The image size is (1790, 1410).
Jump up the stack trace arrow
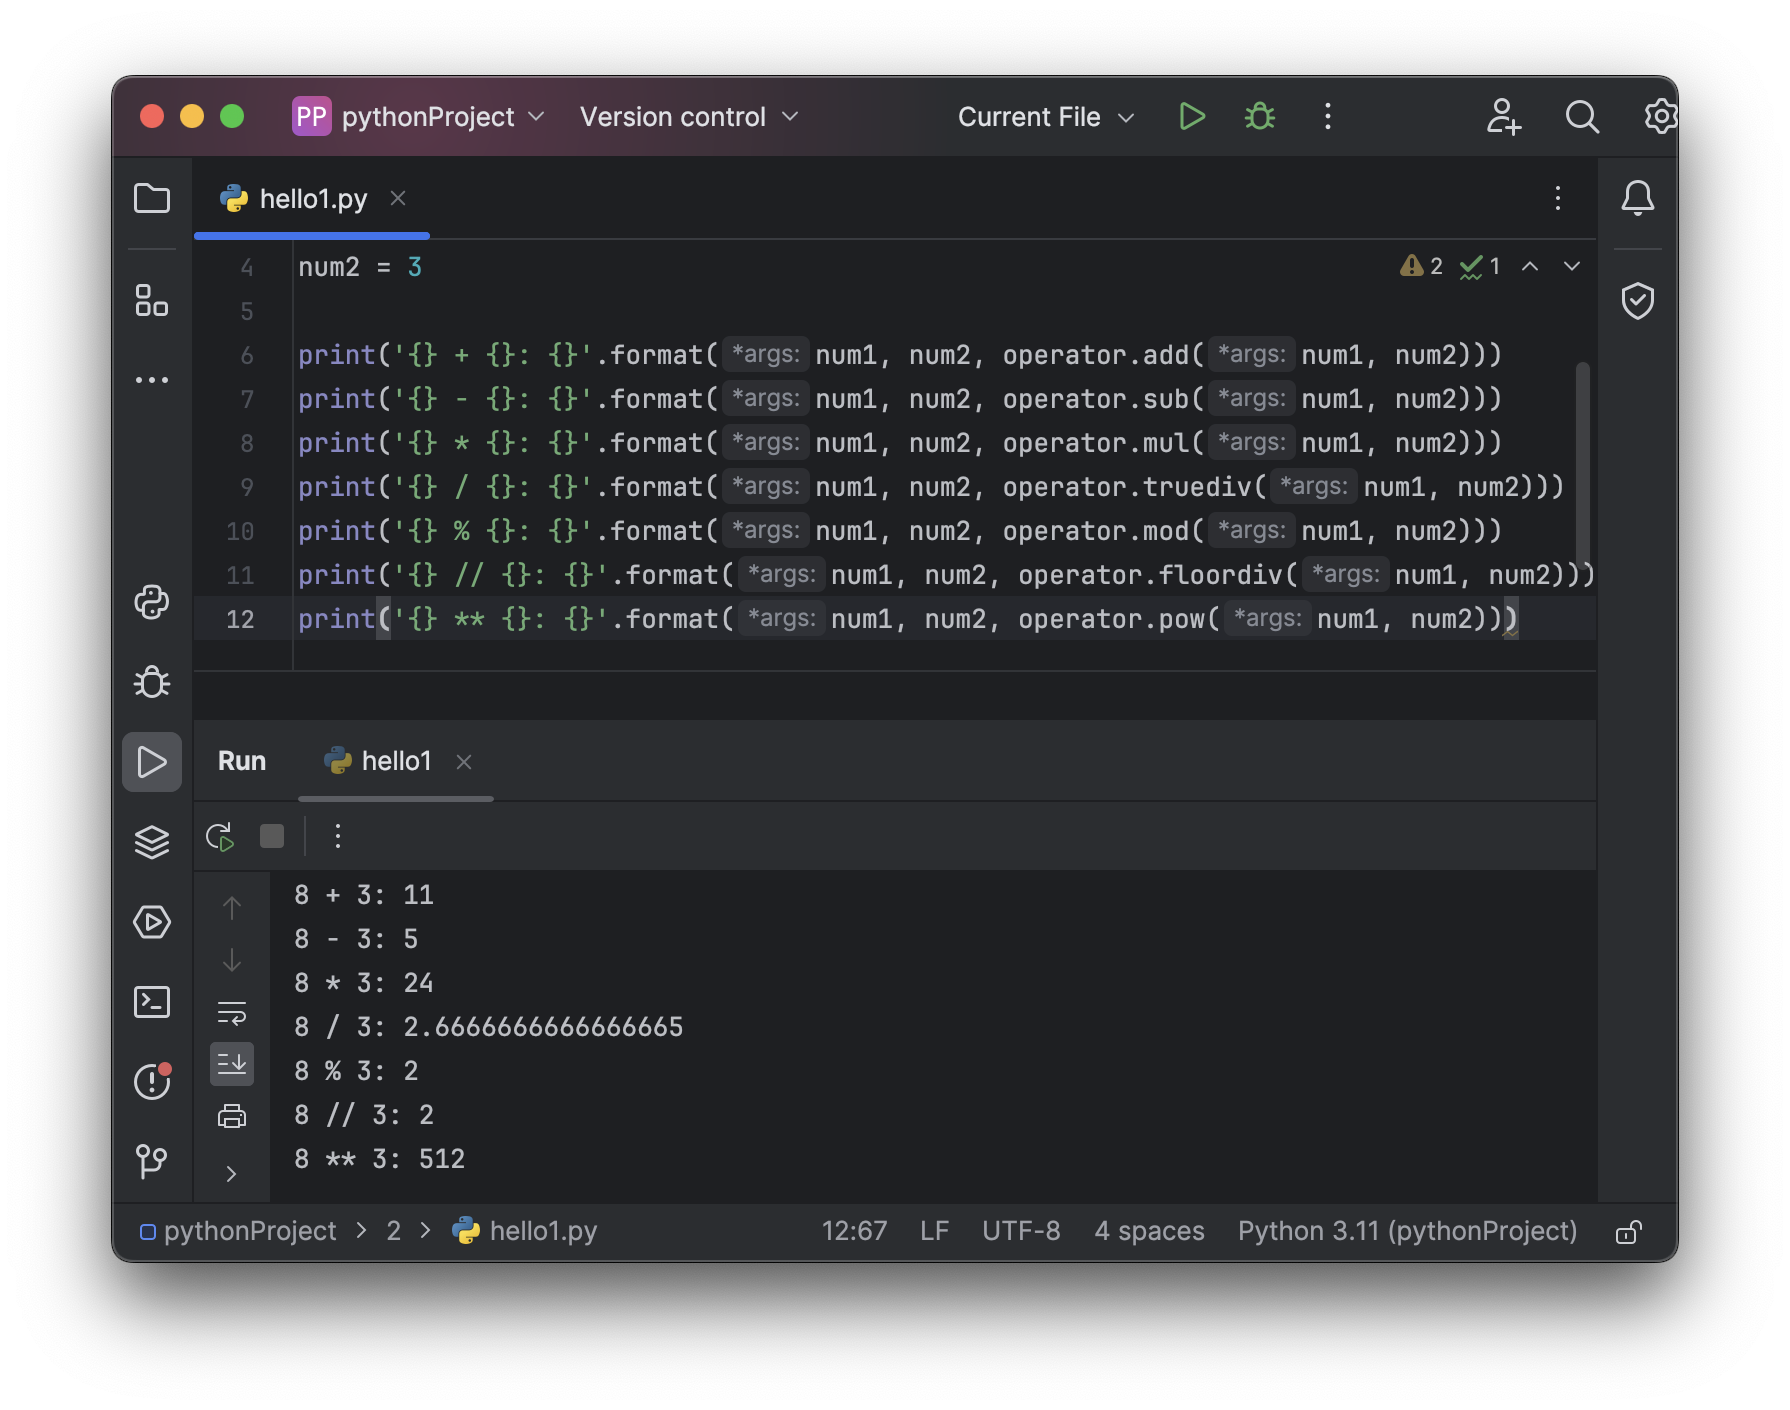pyautogui.click(x=232, y=907)
